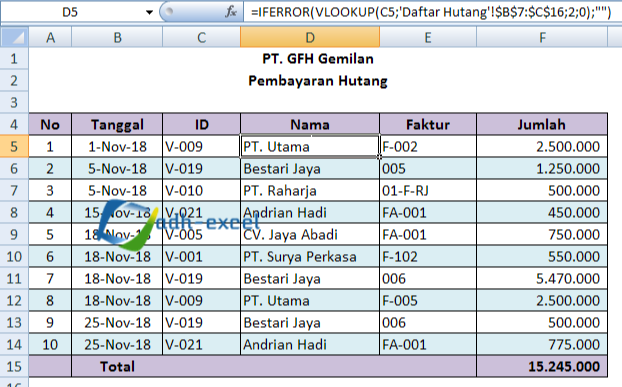622x387 pixels.
Task: Select row 5 header
Action: [x=14, y=147]
